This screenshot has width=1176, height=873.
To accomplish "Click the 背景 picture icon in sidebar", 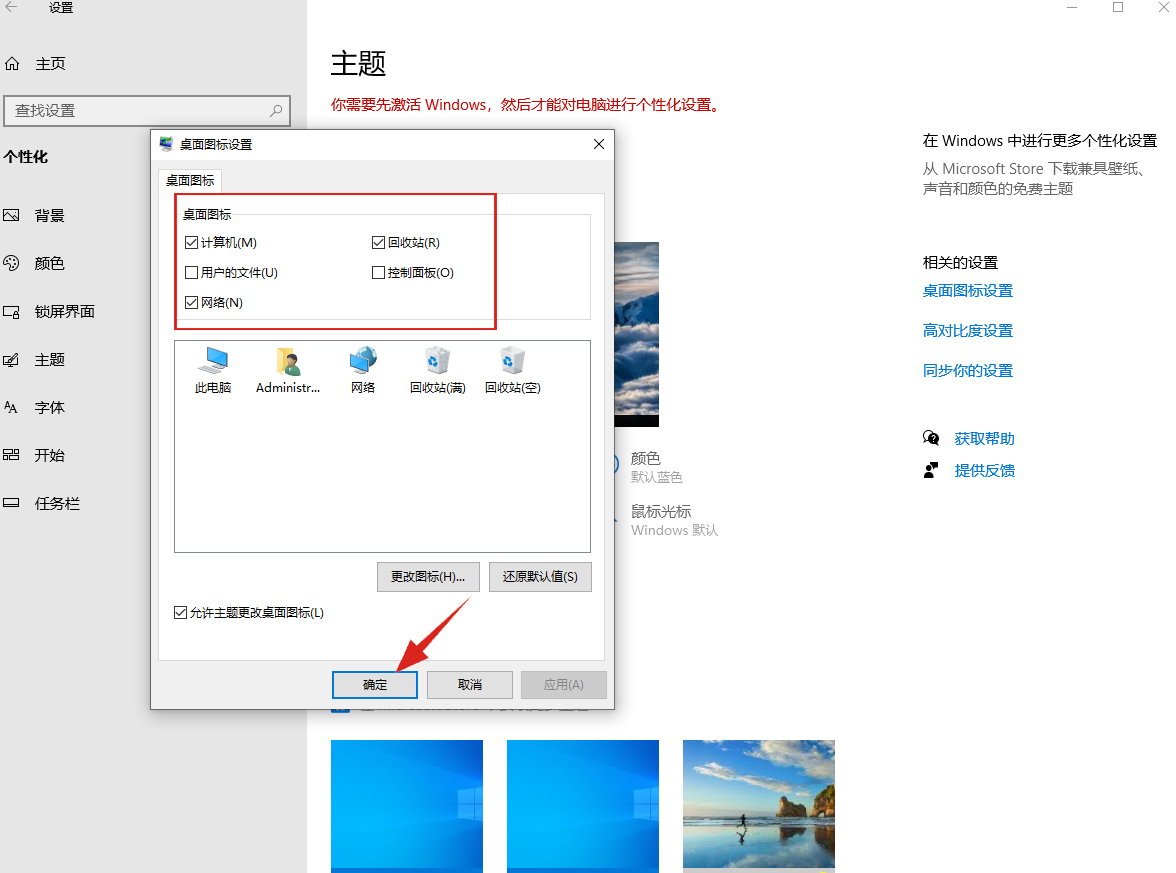I will coord(11,216).
